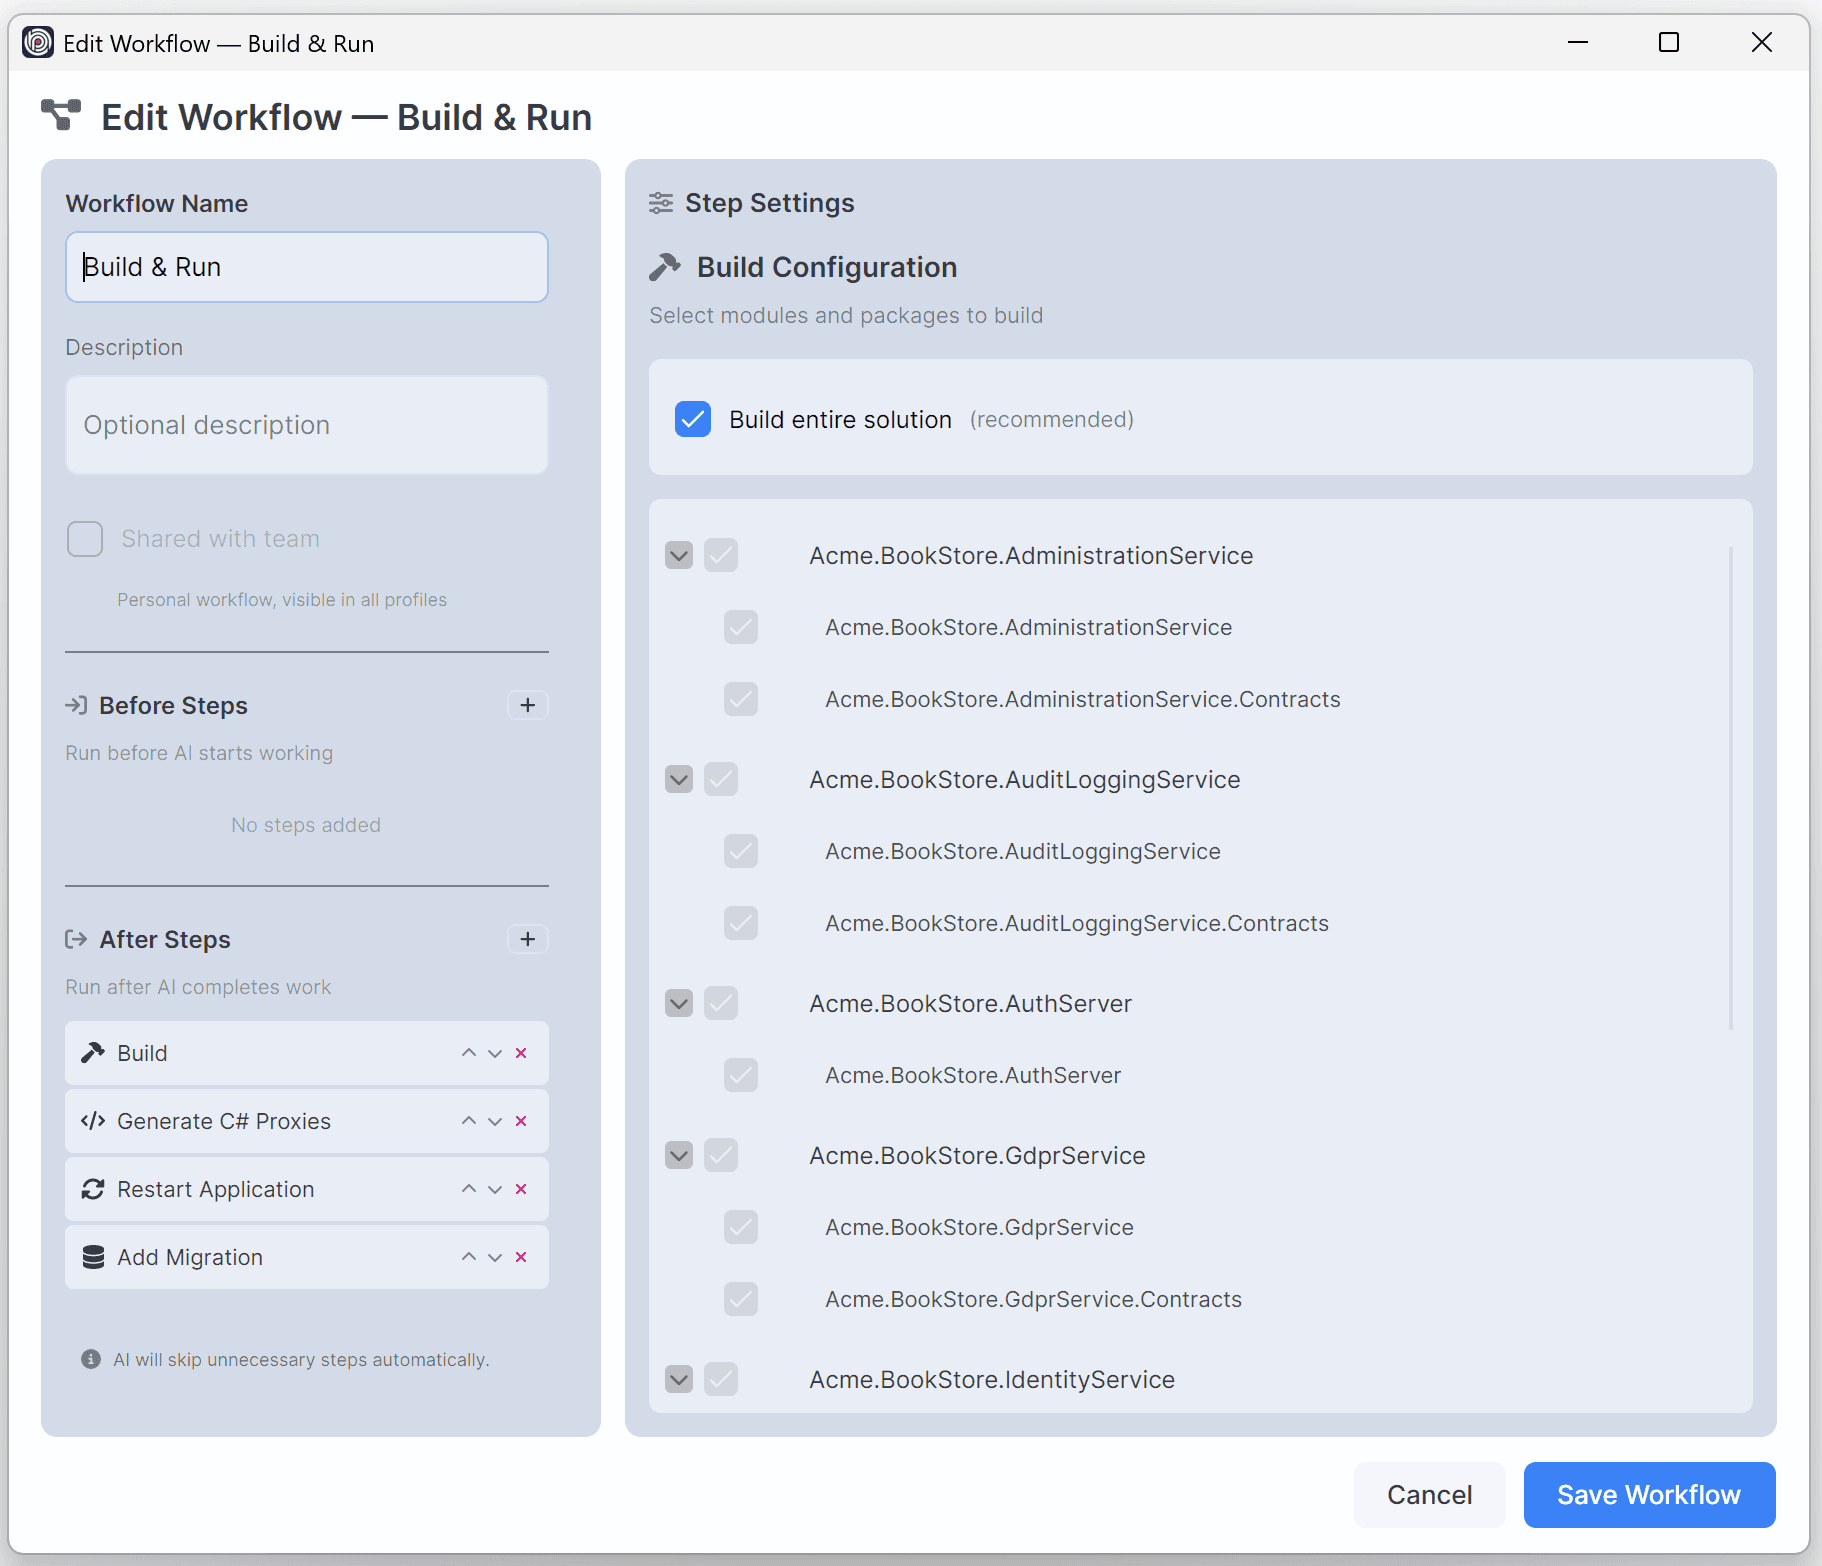Move Restart Application step down
Screen dimensions: 1822x1566
[x=495, y=1189]
